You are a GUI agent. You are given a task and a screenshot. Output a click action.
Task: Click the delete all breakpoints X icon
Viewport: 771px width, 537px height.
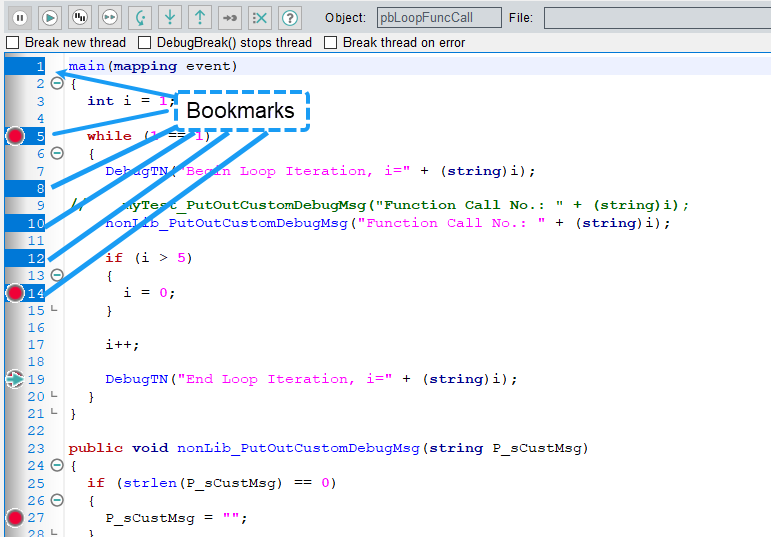259,17
